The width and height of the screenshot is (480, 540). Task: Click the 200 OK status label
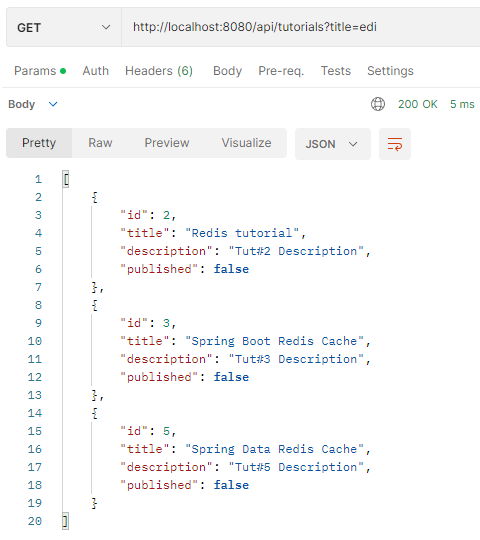click(418, 104)
